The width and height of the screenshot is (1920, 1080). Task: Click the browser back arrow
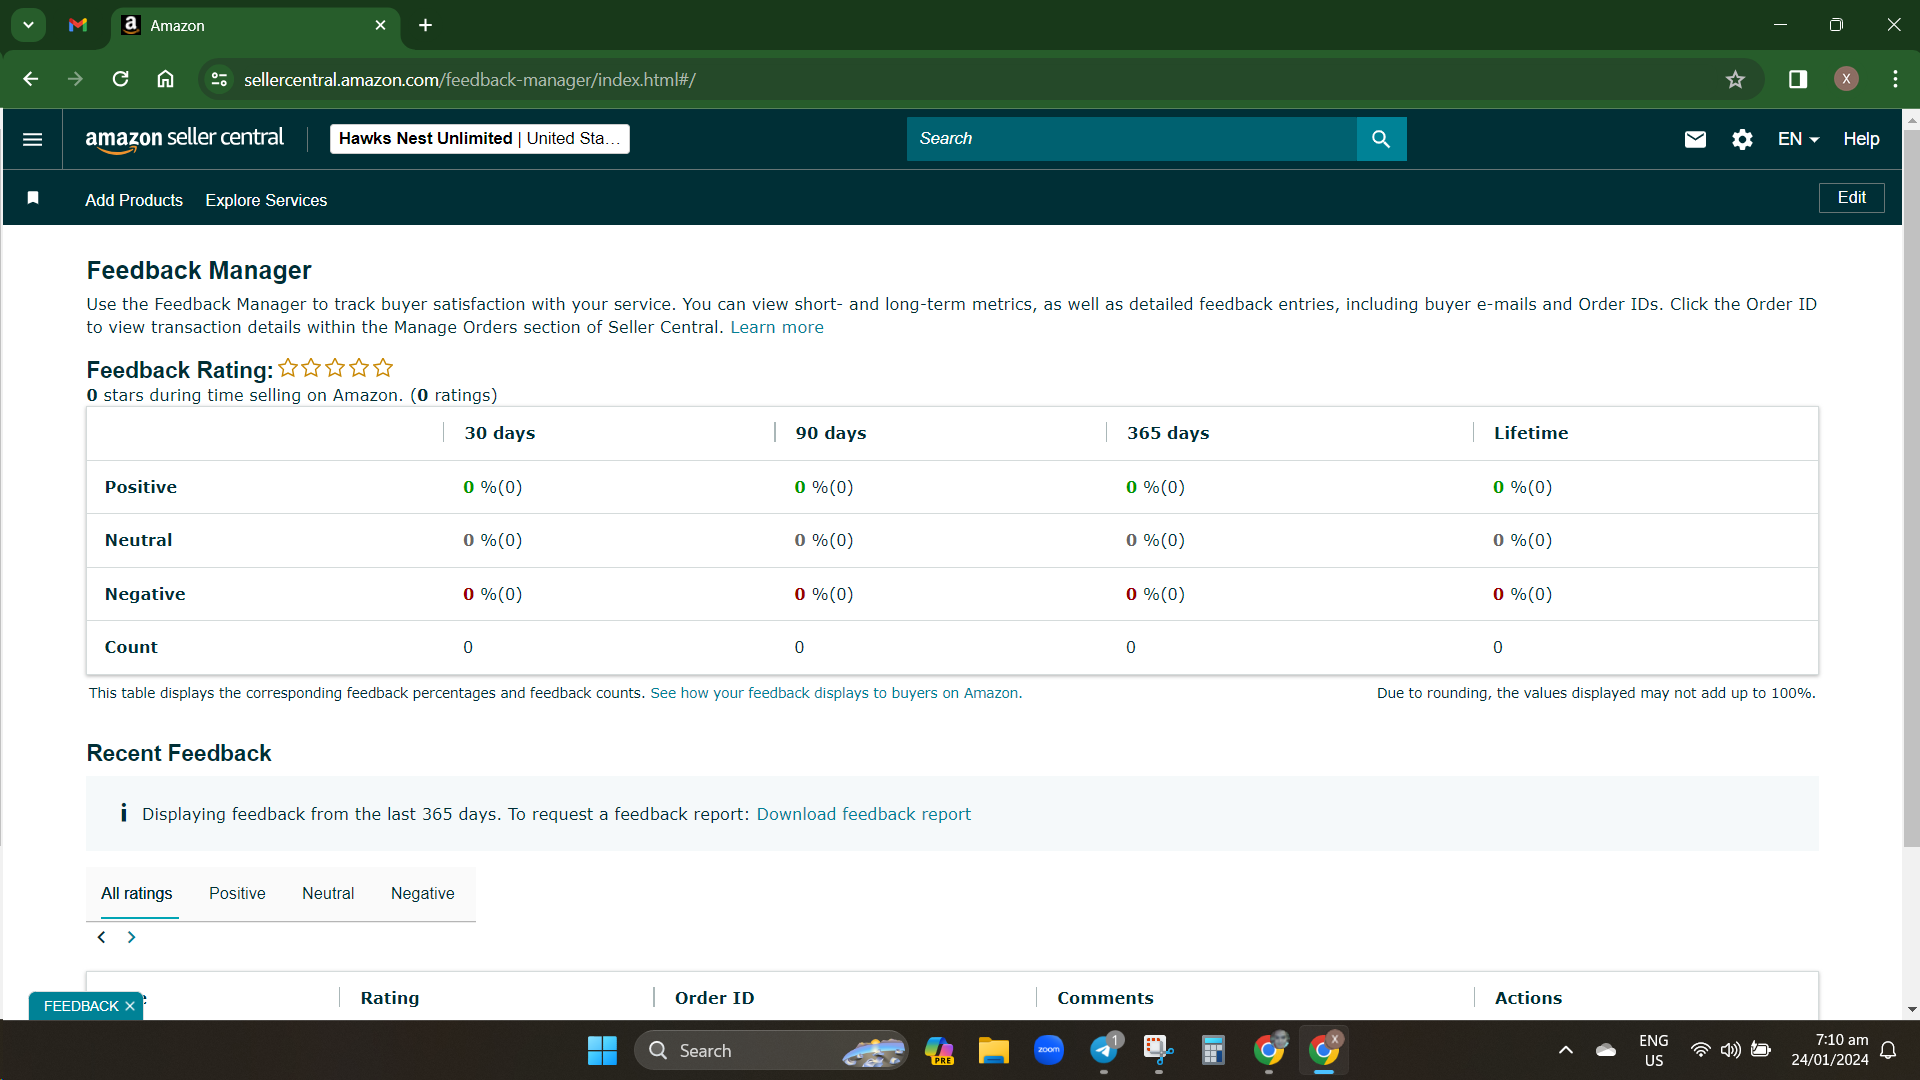(31, 79)
